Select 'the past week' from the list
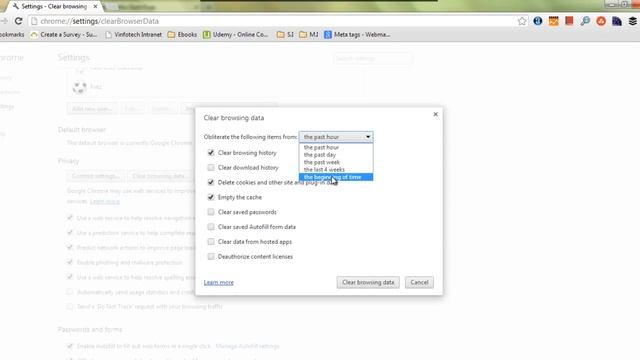This screenshot has width=640, height=360. (336, 162)
